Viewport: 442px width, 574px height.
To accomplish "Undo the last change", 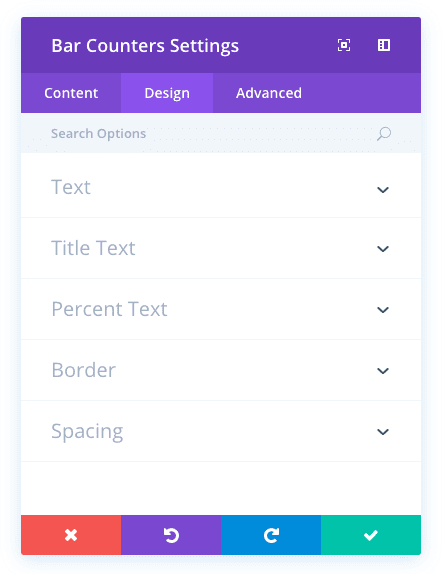I will tap(171, 535).
